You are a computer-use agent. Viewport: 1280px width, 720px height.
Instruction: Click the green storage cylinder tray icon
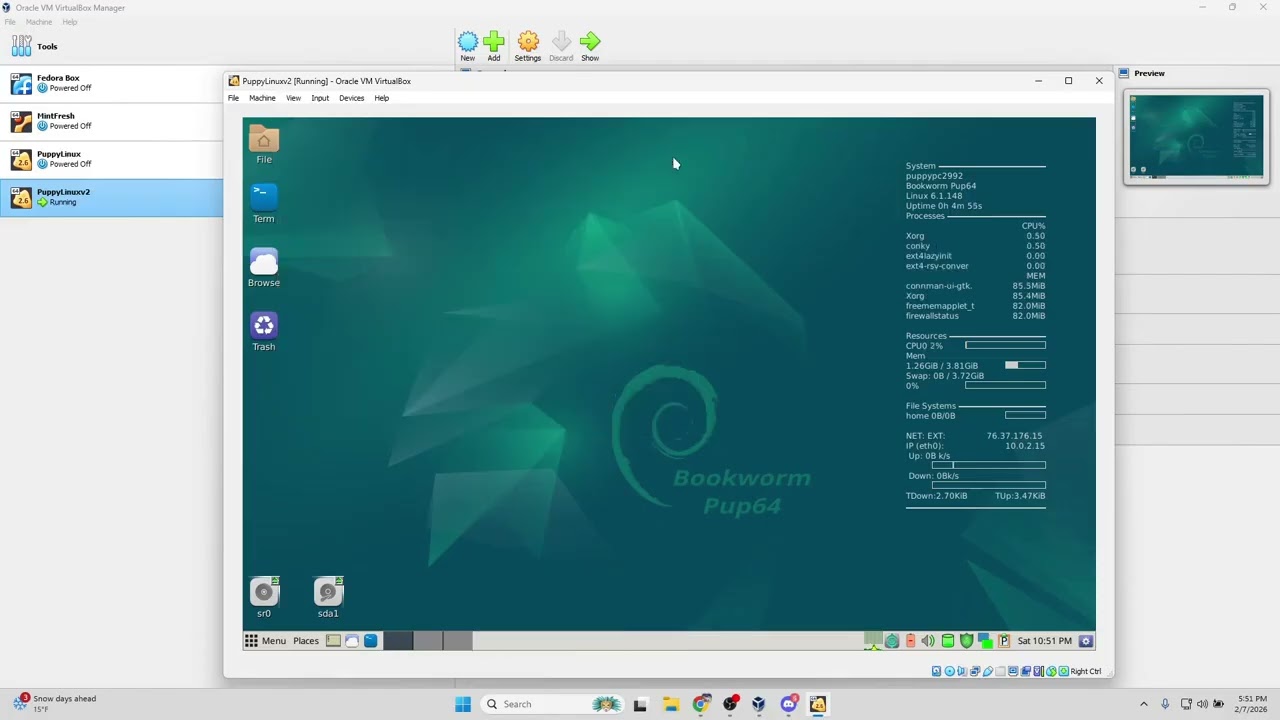pyautogui.click(x=947, y=641)
